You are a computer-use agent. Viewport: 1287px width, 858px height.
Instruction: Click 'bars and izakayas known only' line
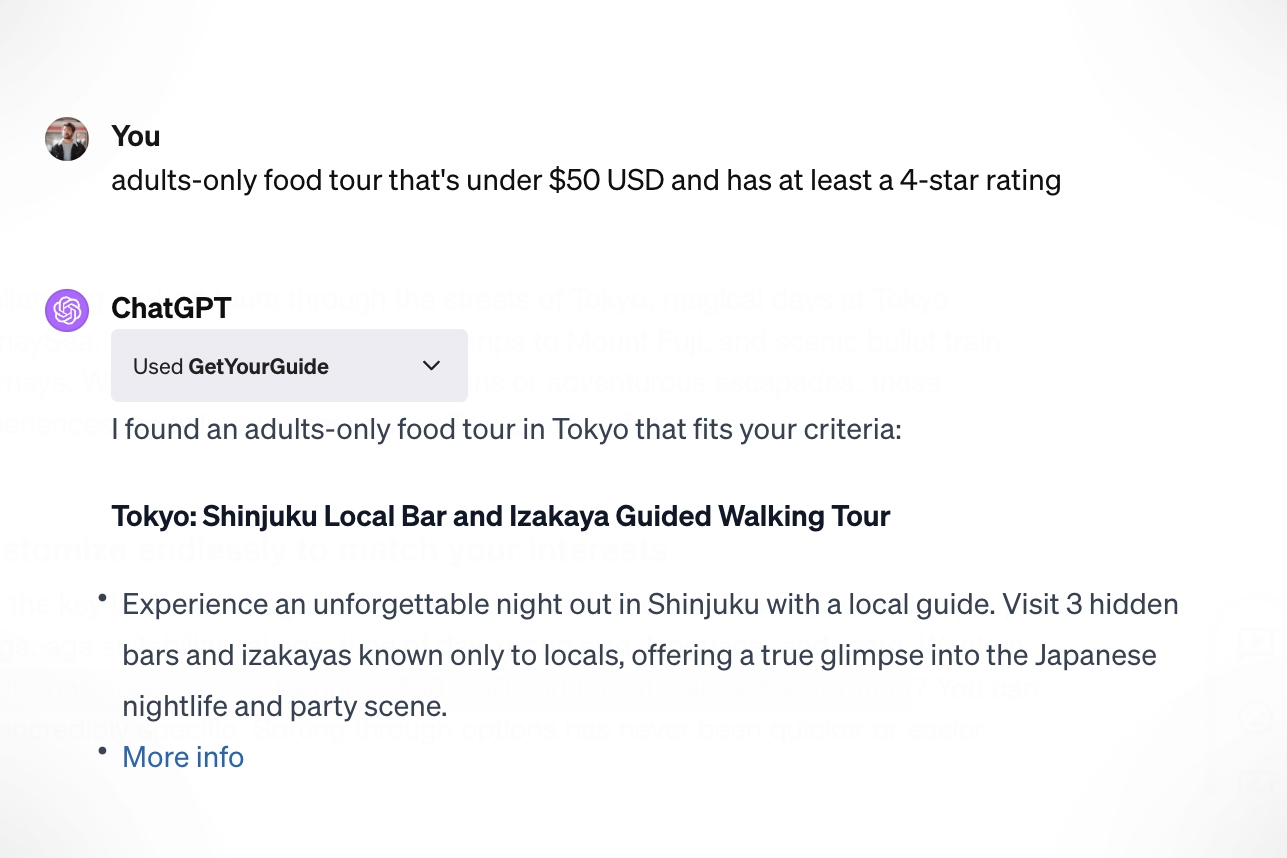(x=400, y=656)
